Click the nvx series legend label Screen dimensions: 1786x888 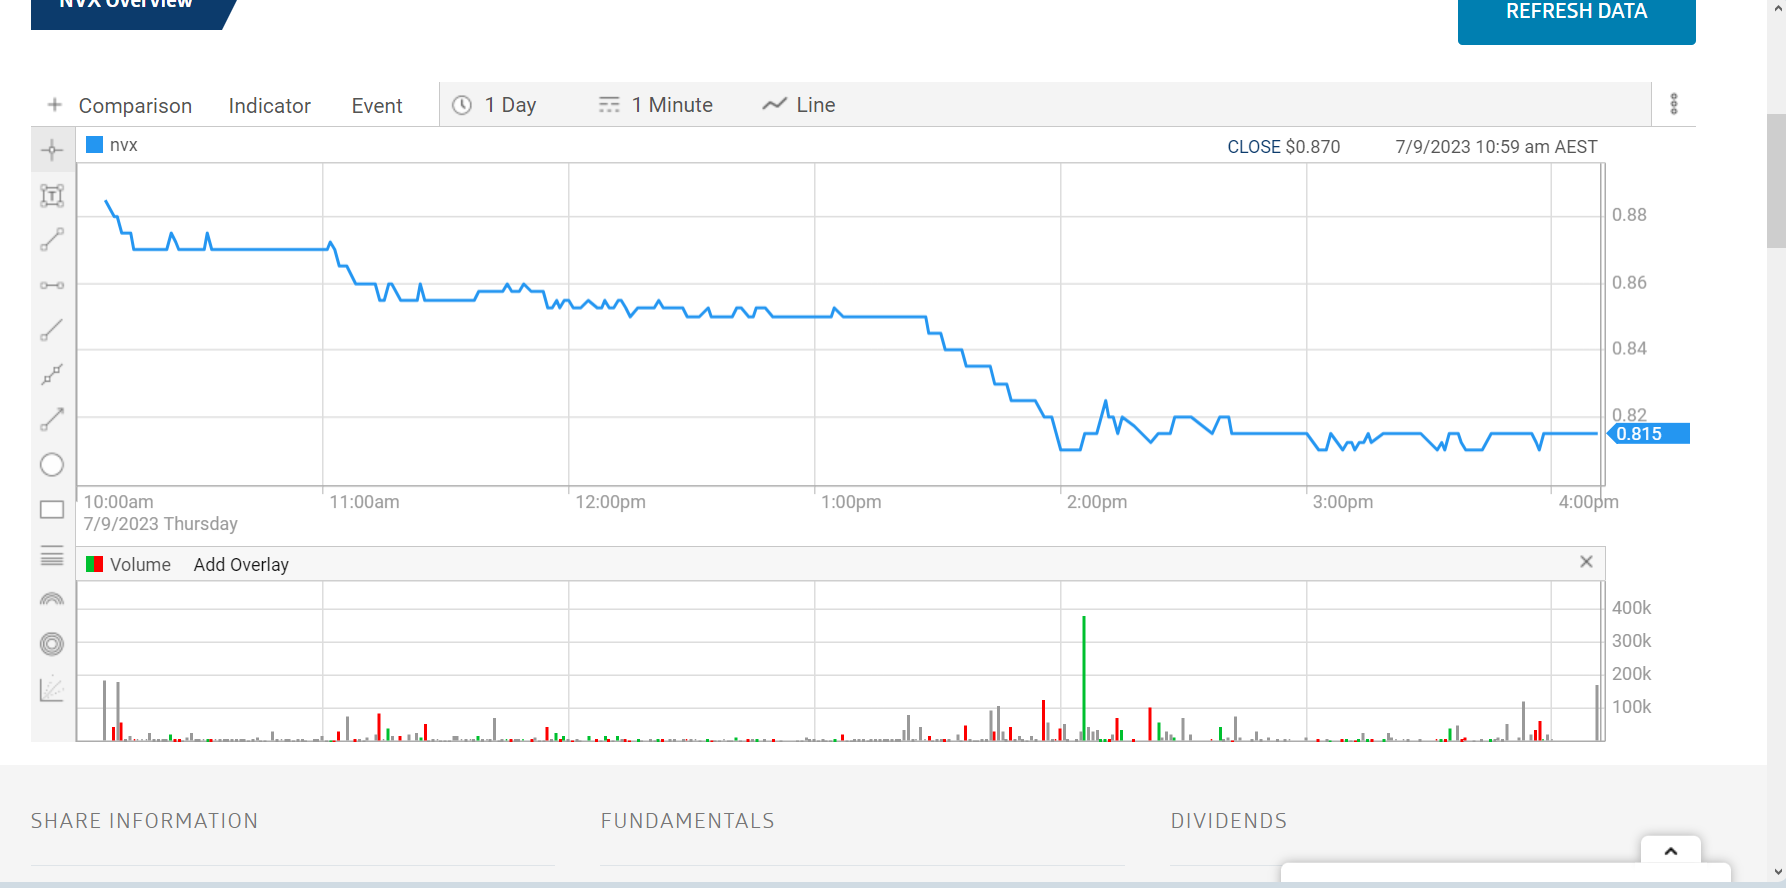[124, 145]
